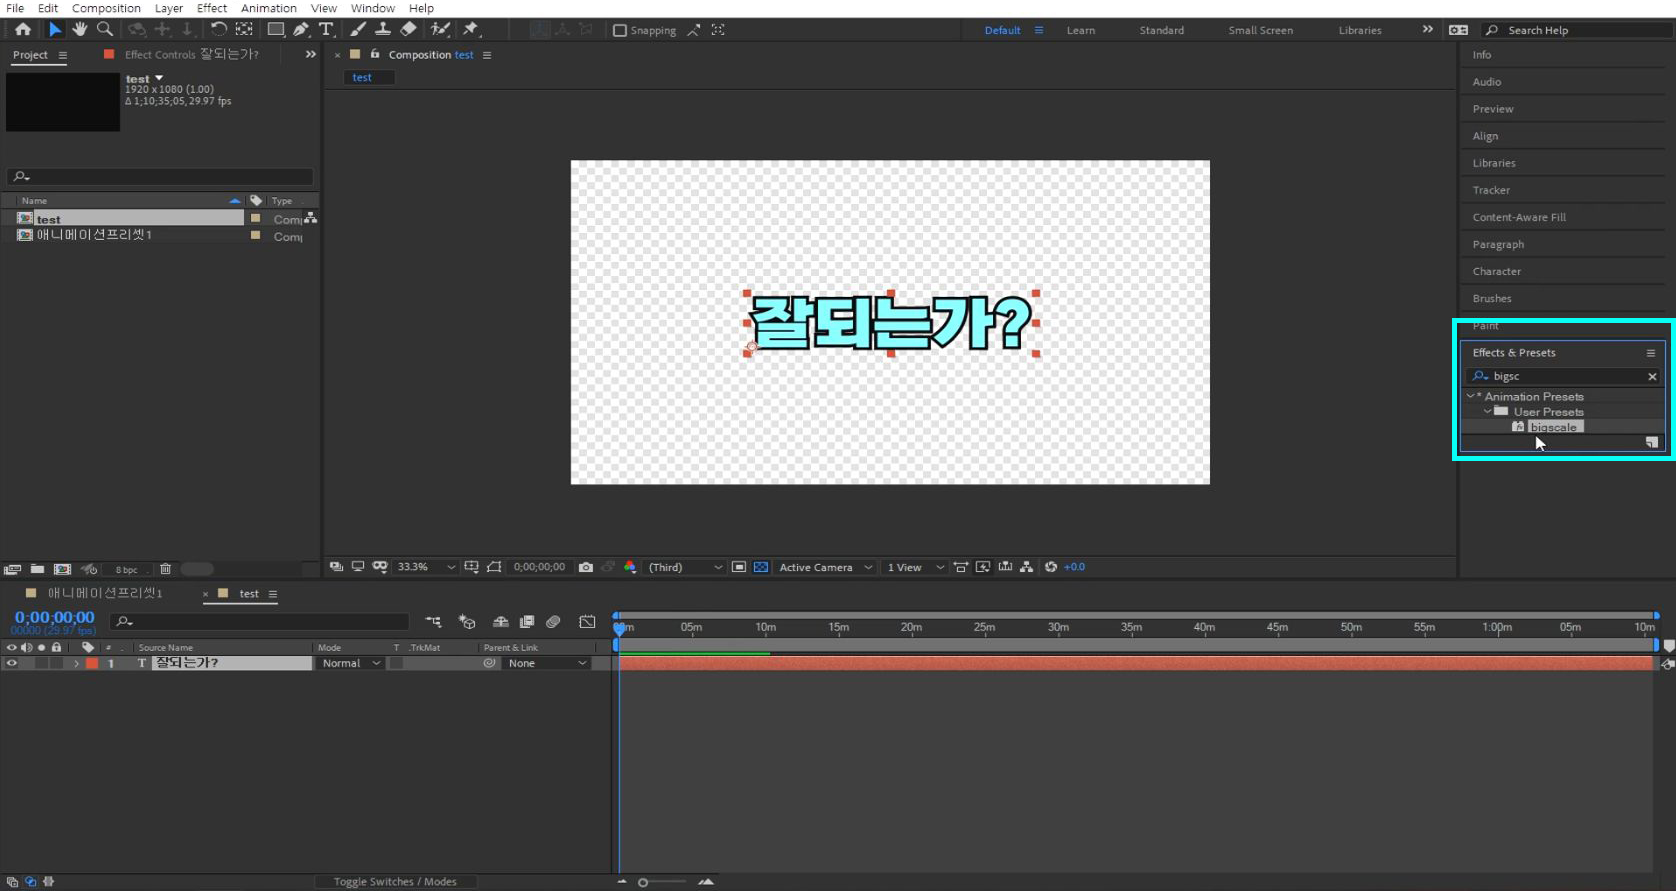1676x891 pixels.
Task: Open the Effect menu
Action: coord(212,8)
